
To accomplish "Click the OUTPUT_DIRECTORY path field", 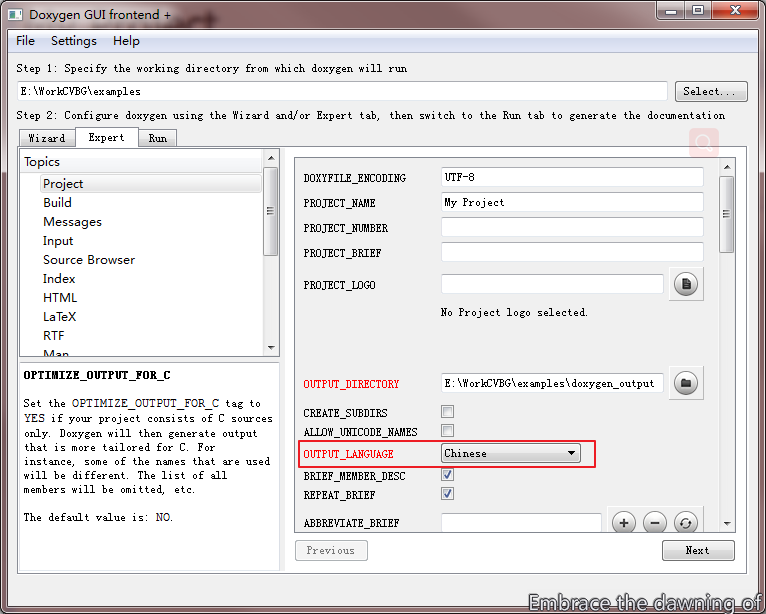I will pos(552,383).
